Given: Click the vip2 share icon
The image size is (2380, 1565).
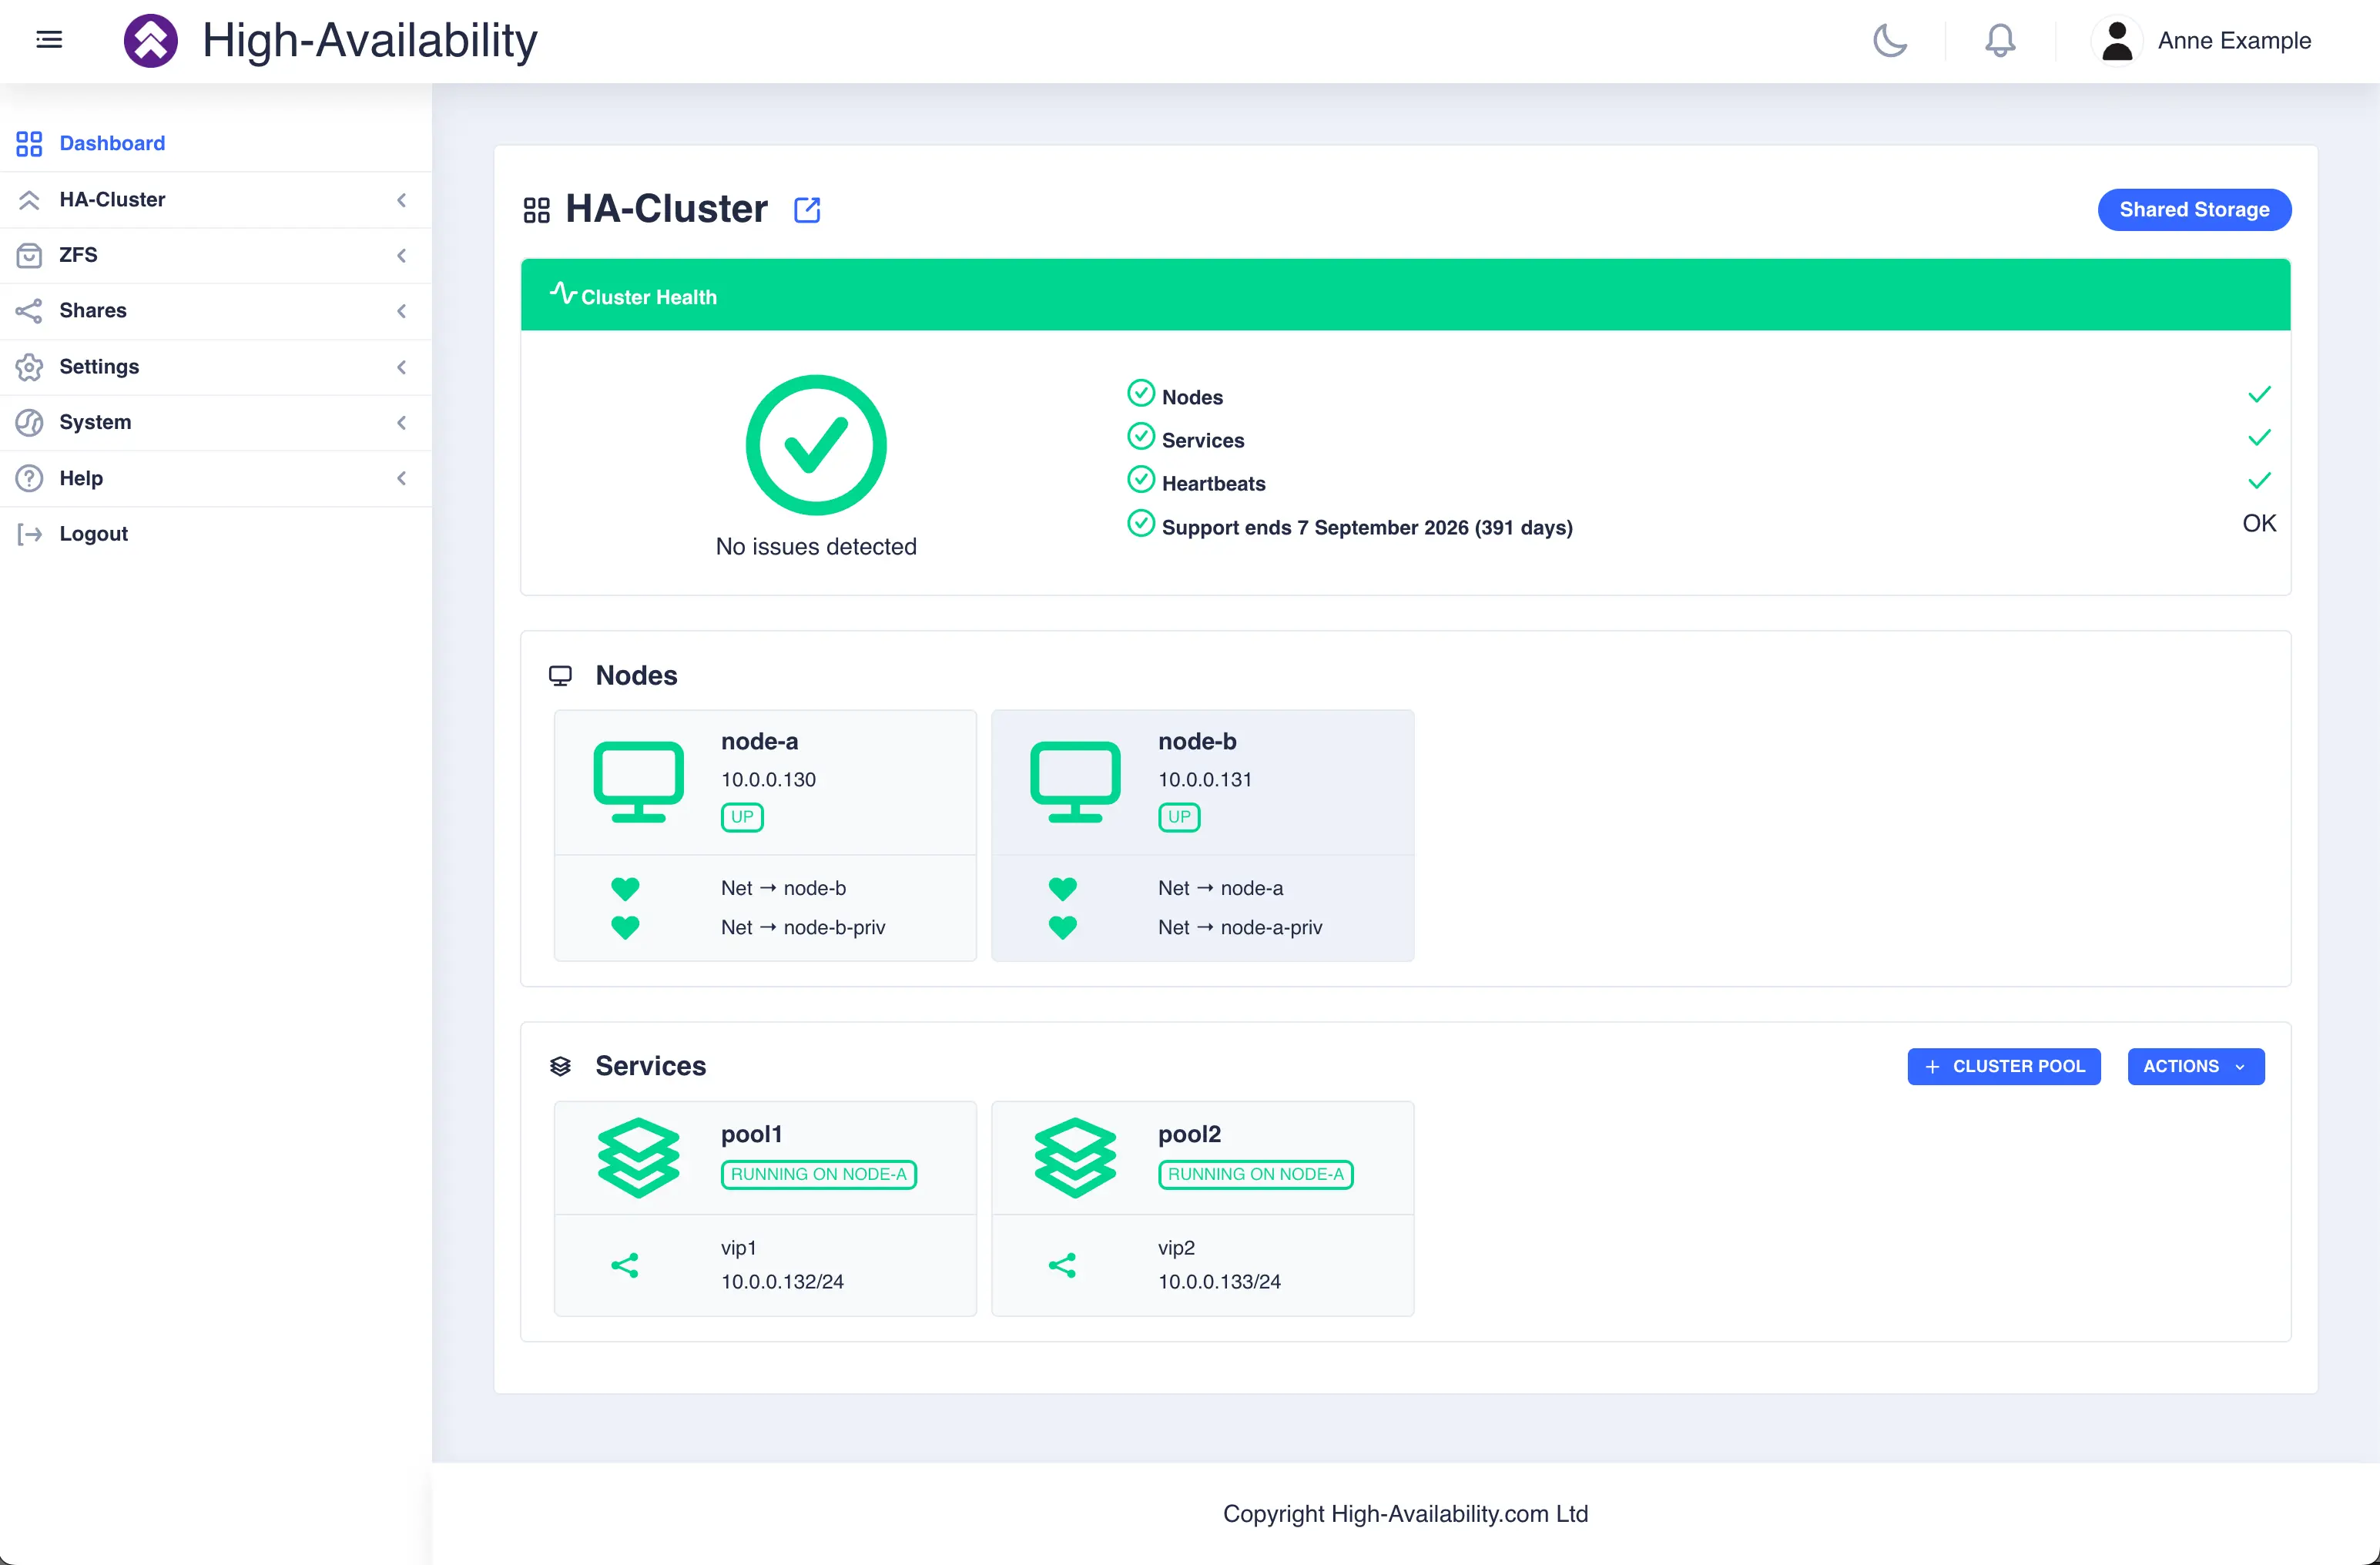Looking at the screenshot, I should 1063,1264.
